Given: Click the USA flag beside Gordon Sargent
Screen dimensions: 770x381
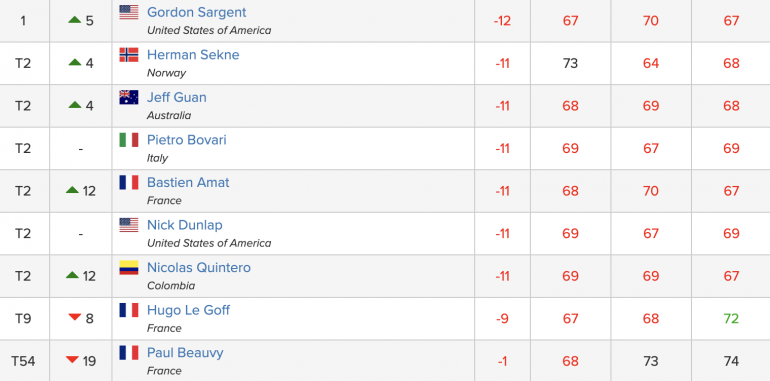Looking at the screenshot, I should pos(129,12).
